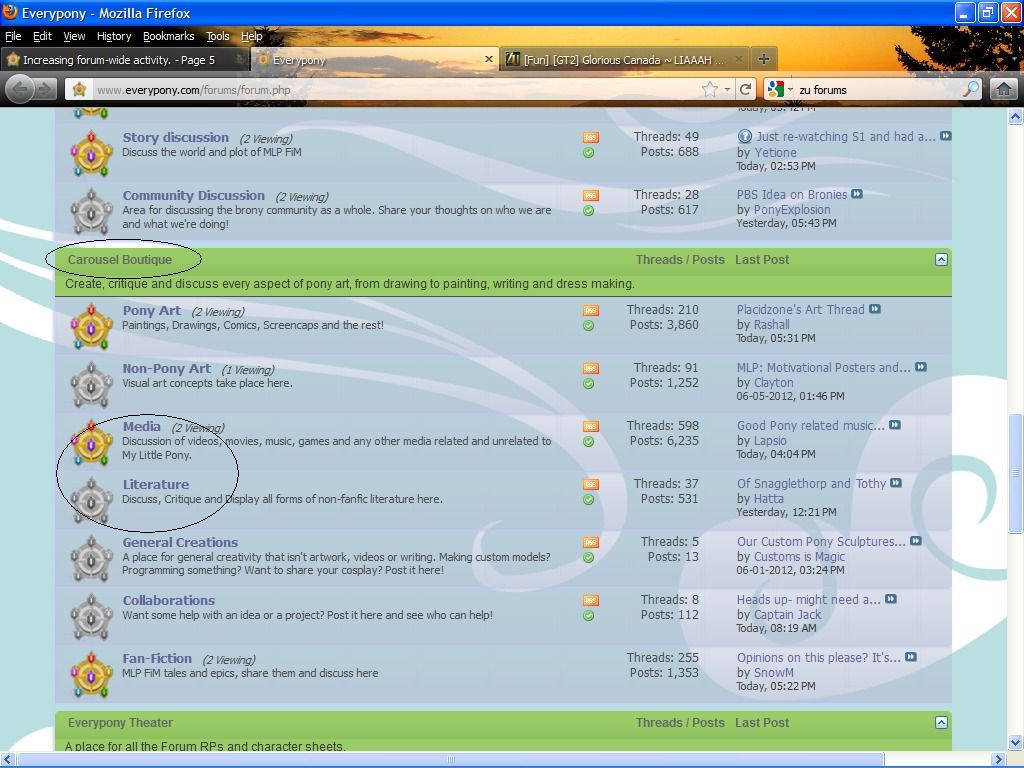The width and height of the screenshot is (1024, 768).
Task: Open the RSS feed for General Creations
Action: [x=590, y=542]
